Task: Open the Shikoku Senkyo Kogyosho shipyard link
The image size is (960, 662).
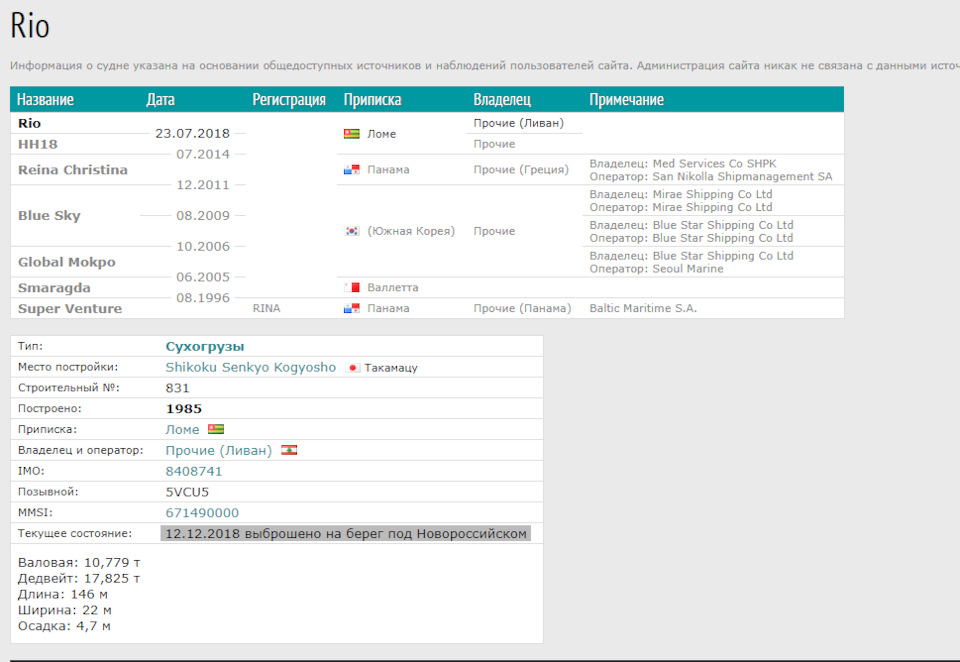Action: pyautogui.click(x=250, y=367)
